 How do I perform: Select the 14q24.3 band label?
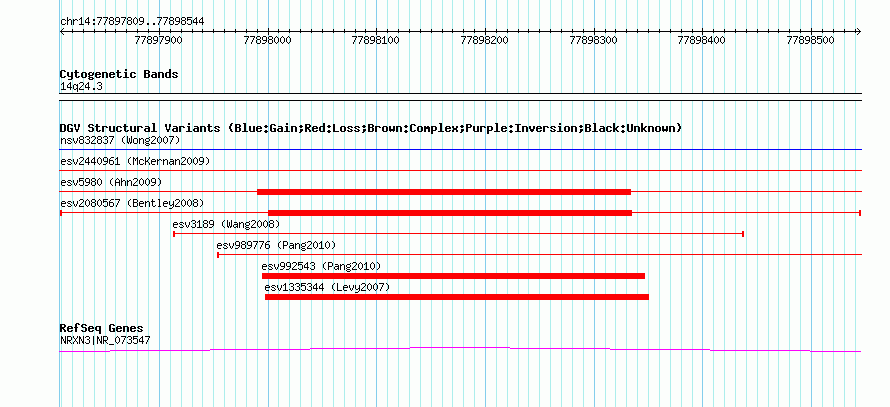click(81, 87)
